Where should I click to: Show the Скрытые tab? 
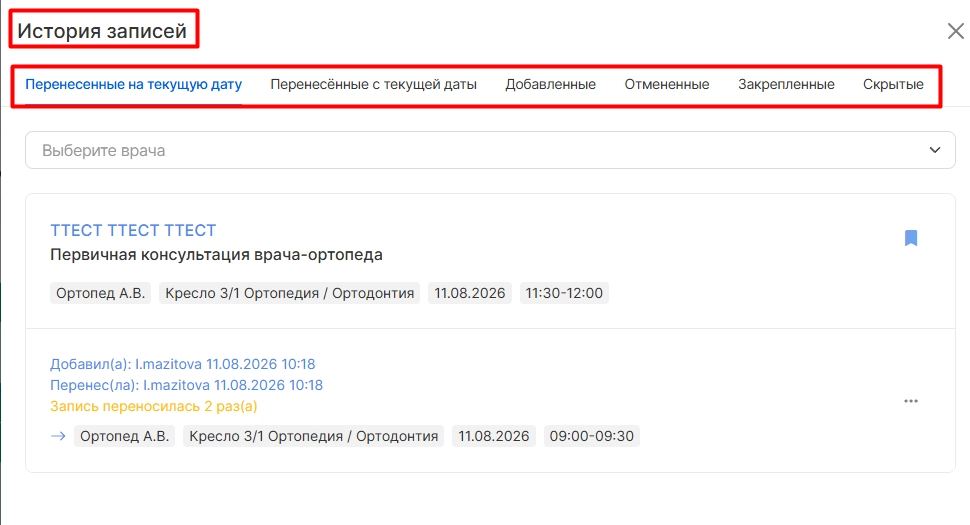pyautogui.click(x=893, y=84)
